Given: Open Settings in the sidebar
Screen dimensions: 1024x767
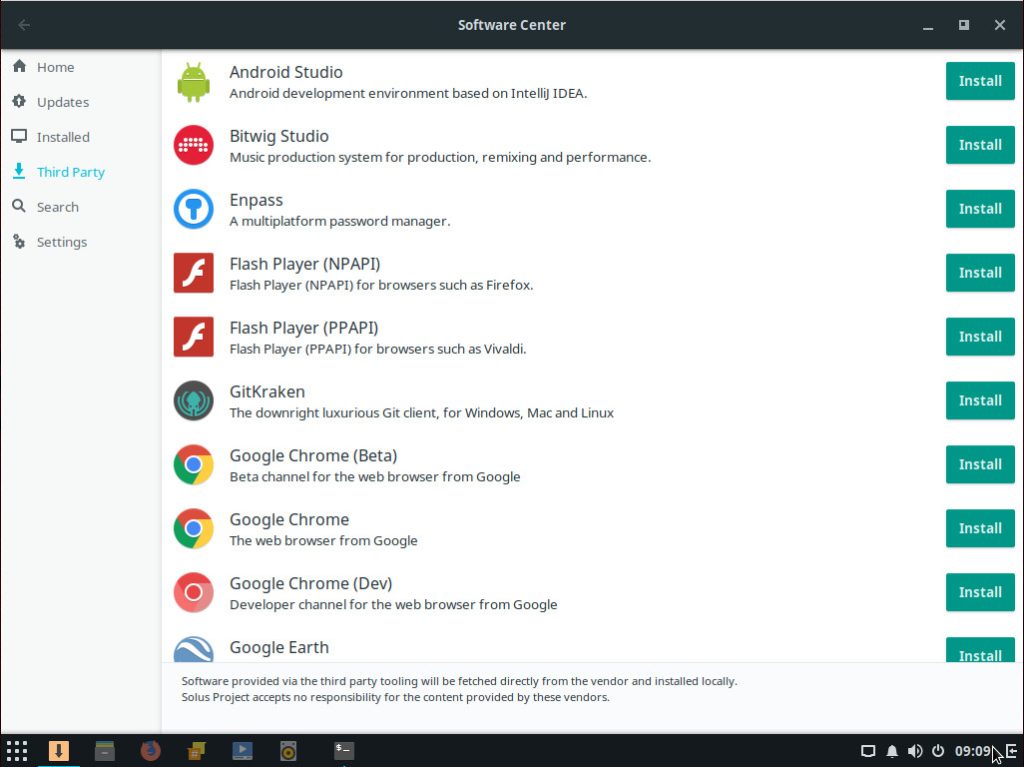Looking at the screenshot, I should 61,242.
